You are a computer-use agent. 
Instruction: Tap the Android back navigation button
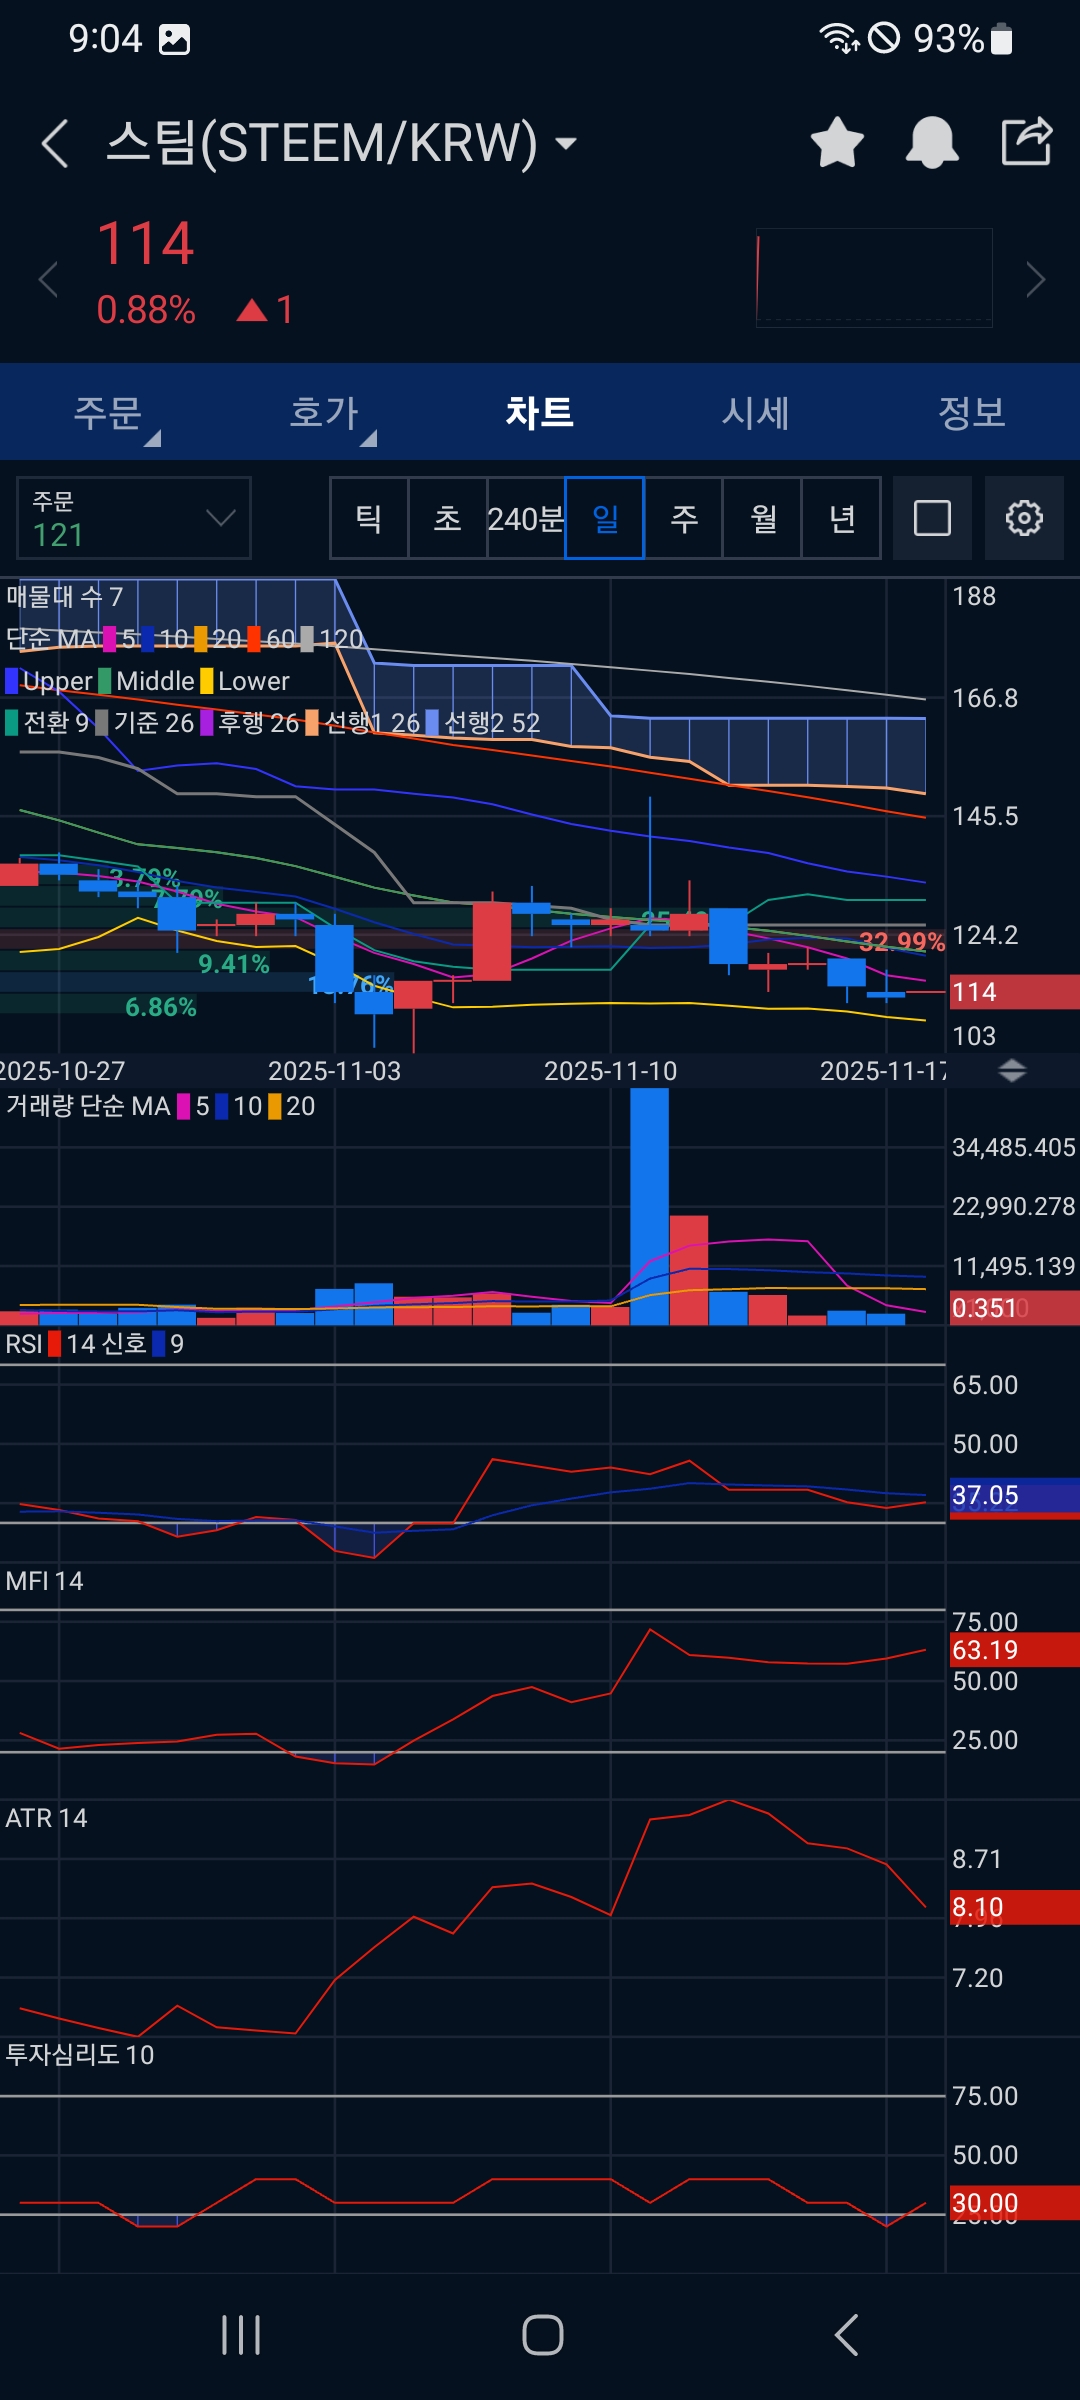pyautogui.click(x=846, y=2335)
